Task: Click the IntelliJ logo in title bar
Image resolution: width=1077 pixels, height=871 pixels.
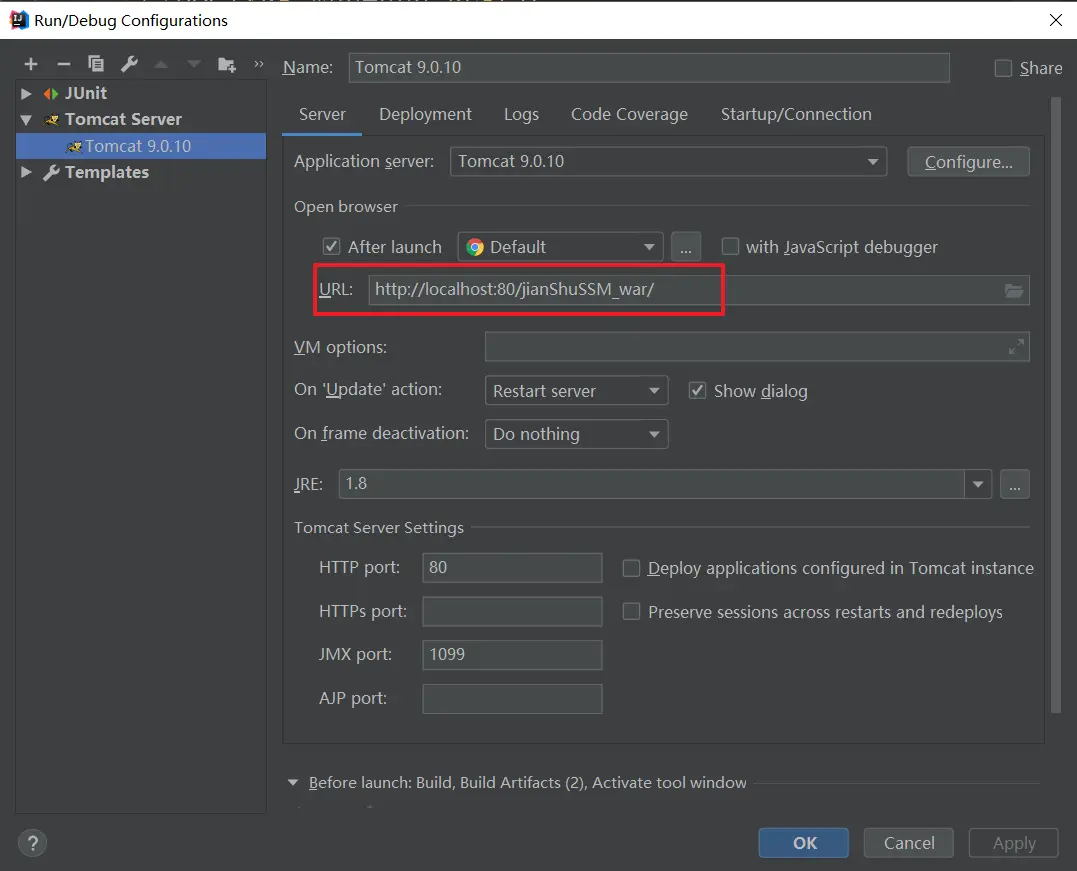Action: (x=19, y=20)
